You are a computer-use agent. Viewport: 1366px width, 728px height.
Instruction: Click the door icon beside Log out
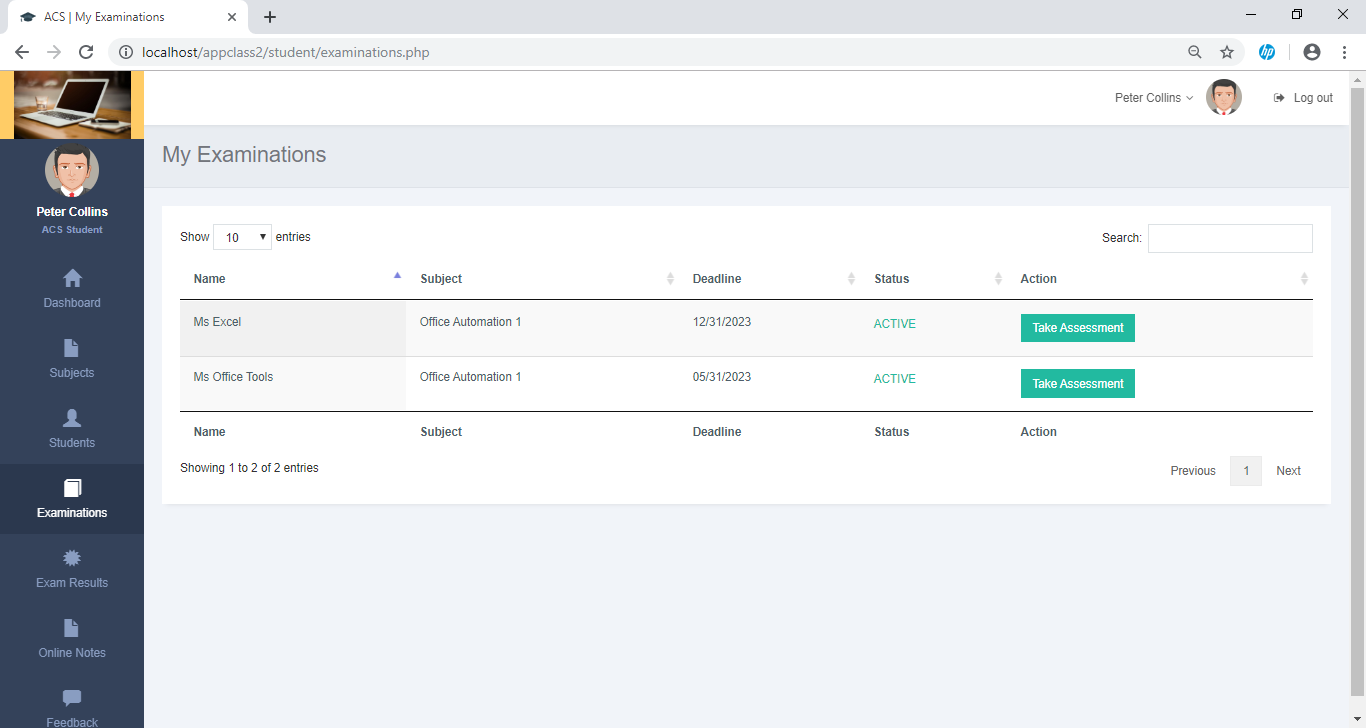click(x=1278, y=97)
